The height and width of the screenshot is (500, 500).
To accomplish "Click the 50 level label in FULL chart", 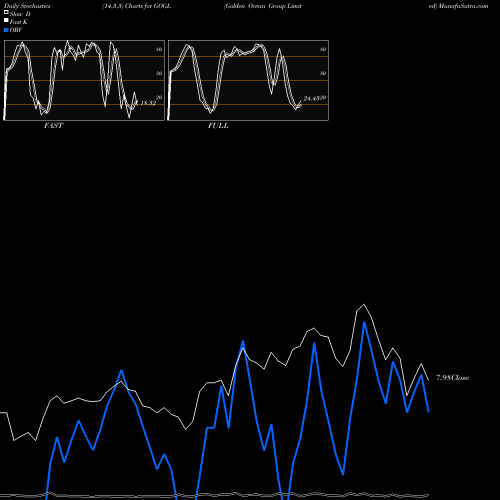I will point(323,73).
